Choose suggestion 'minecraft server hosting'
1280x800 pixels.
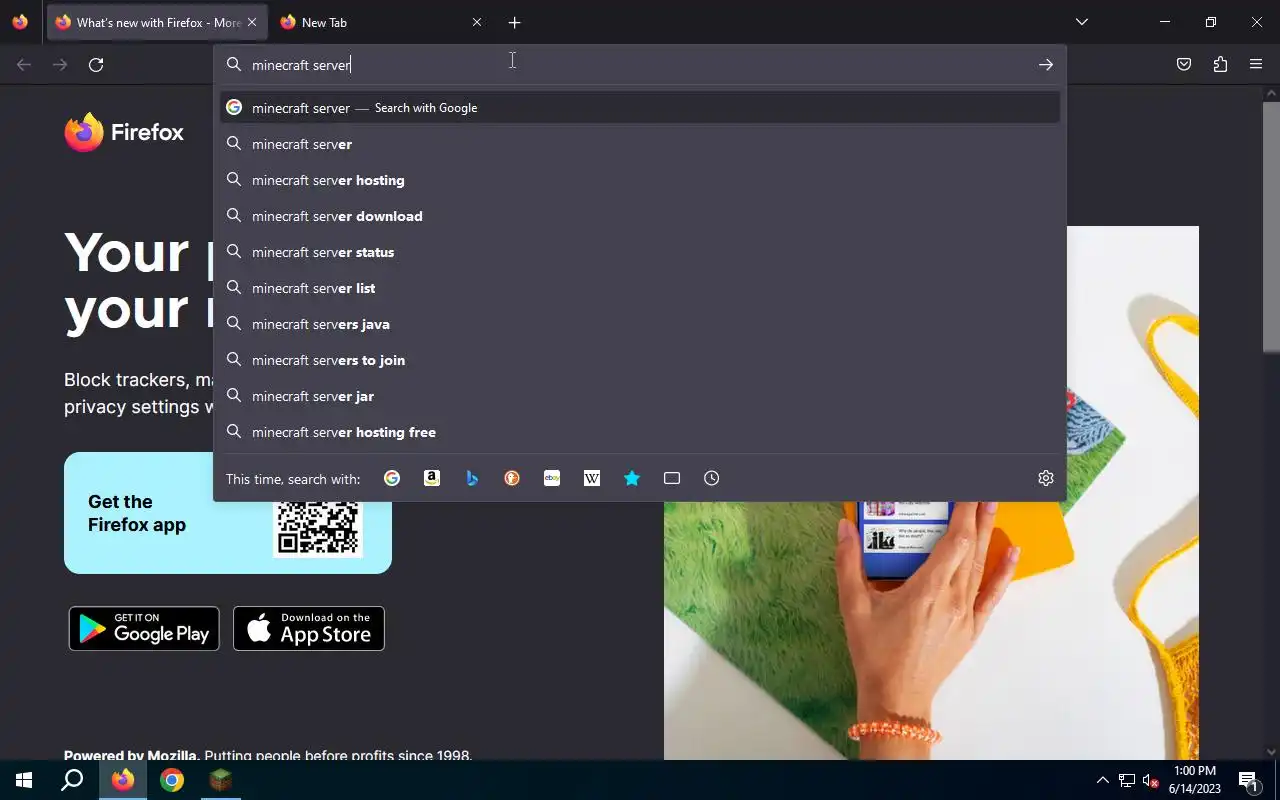coord(640,180)
